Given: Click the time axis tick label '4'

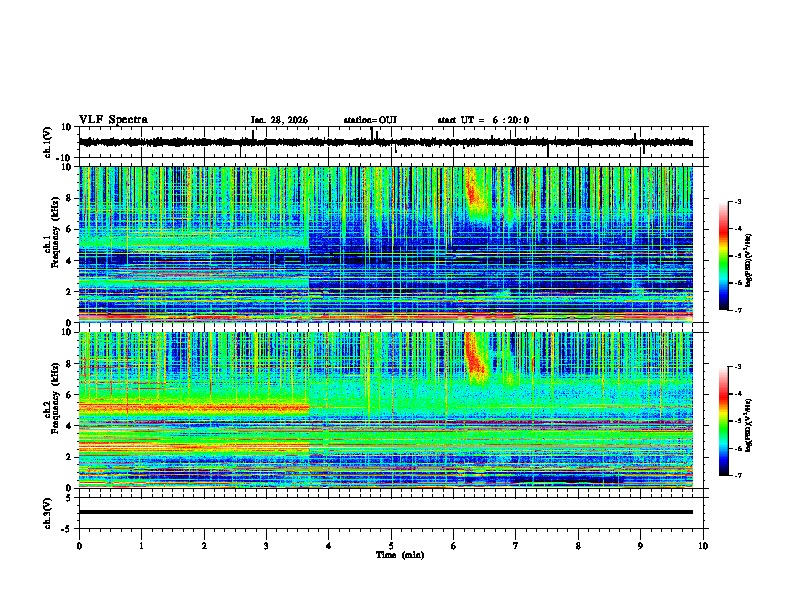Looking at the screenshot, I should [329, 546].
